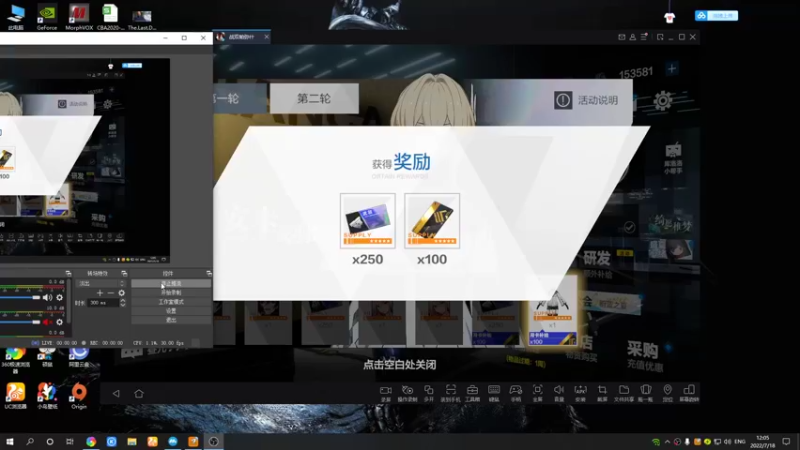This screenshot has width=800, height=450.
Task: Click the 活动说明 info icon
Action: [563, 100]
